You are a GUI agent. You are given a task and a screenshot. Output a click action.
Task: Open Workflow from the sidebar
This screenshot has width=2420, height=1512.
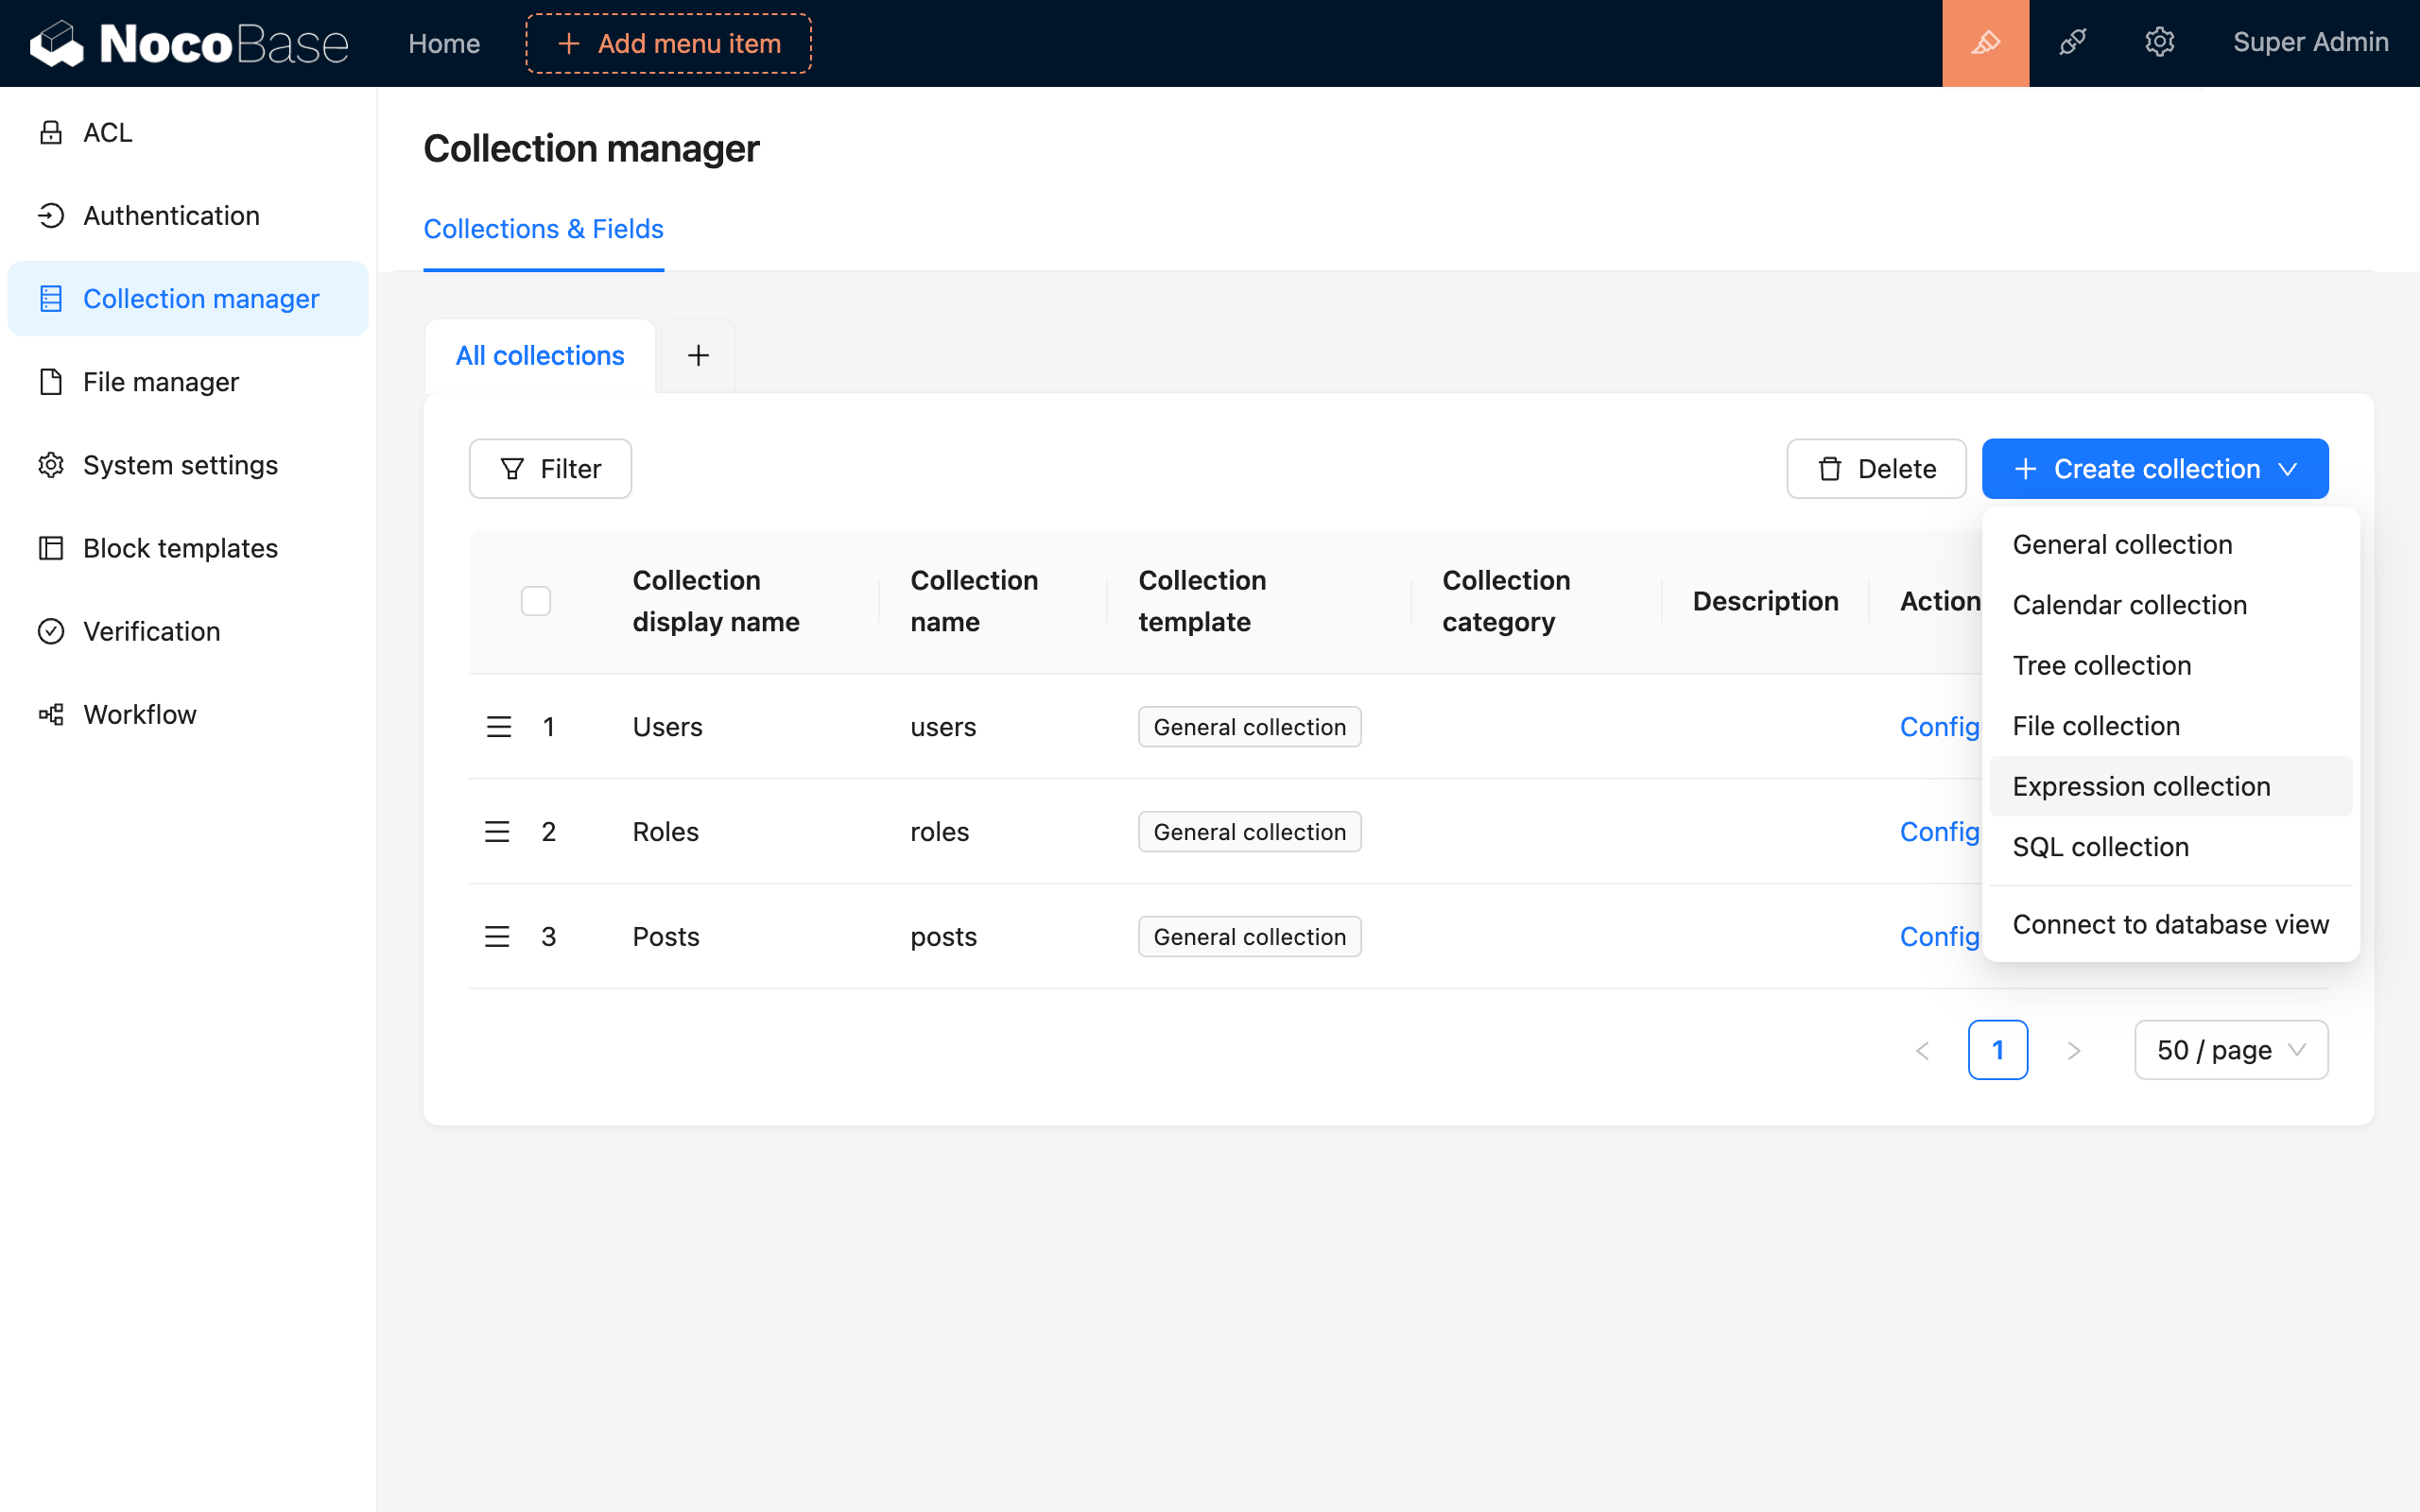click(139, 714)
